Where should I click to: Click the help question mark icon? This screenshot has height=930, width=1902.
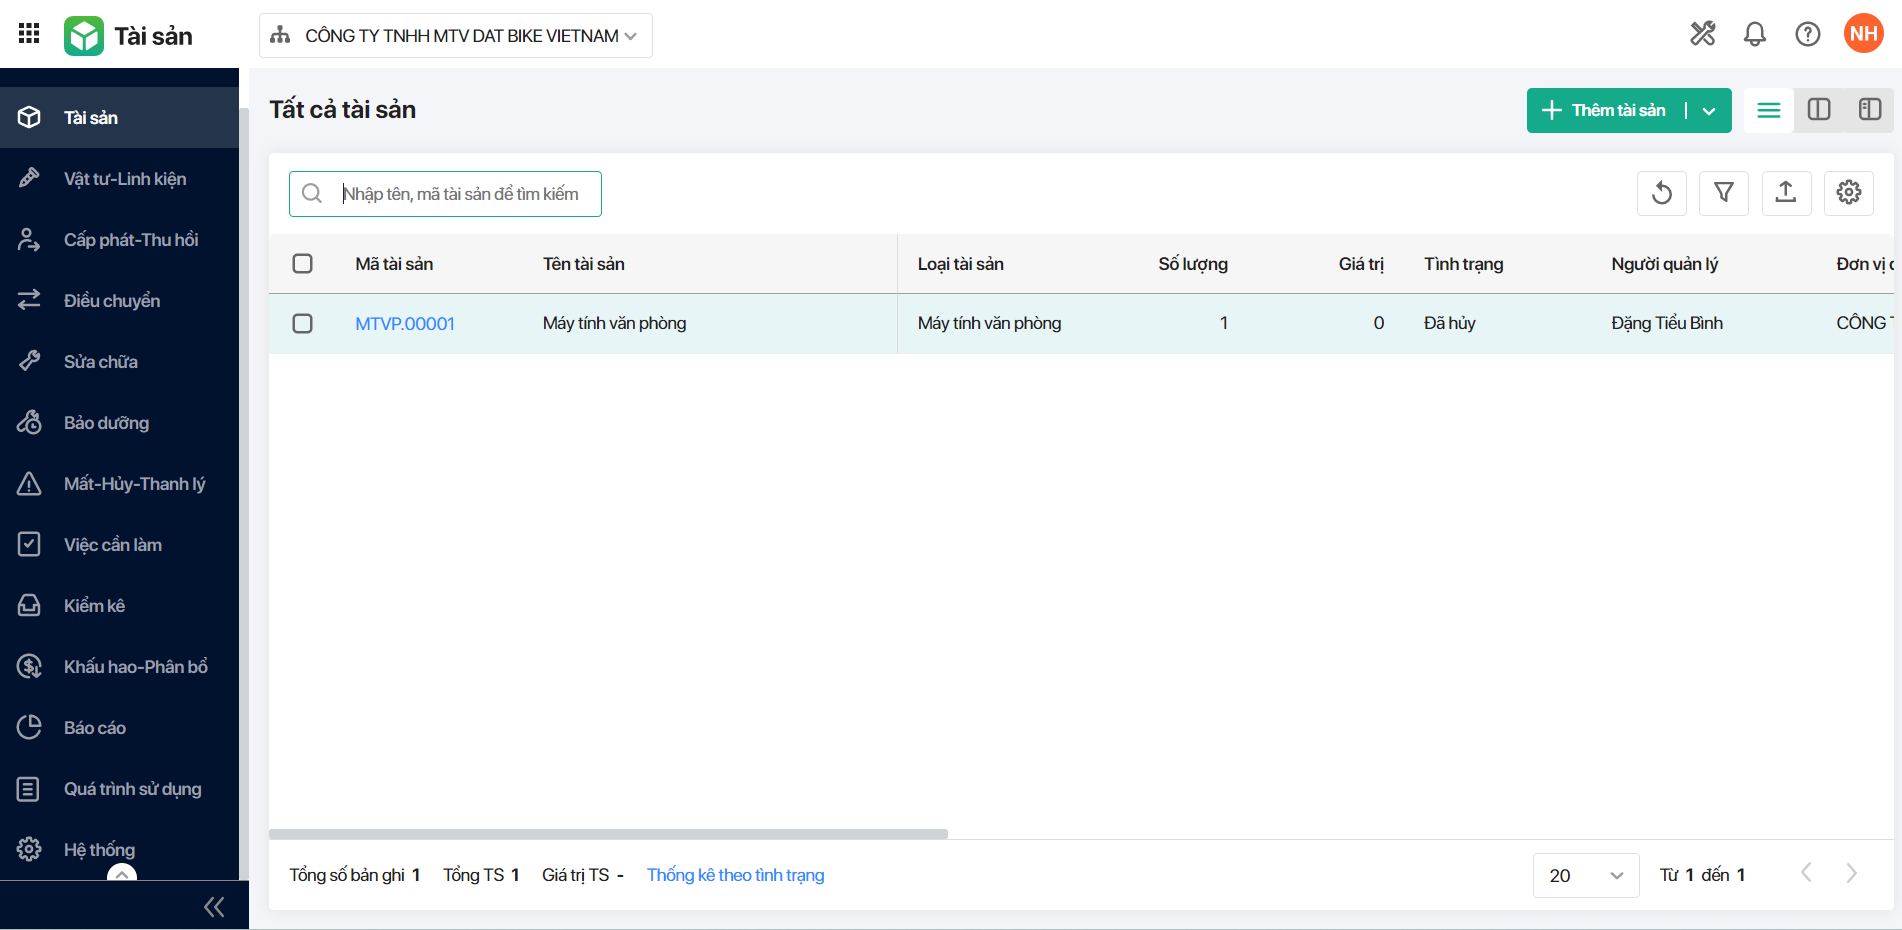[1807, 34]
